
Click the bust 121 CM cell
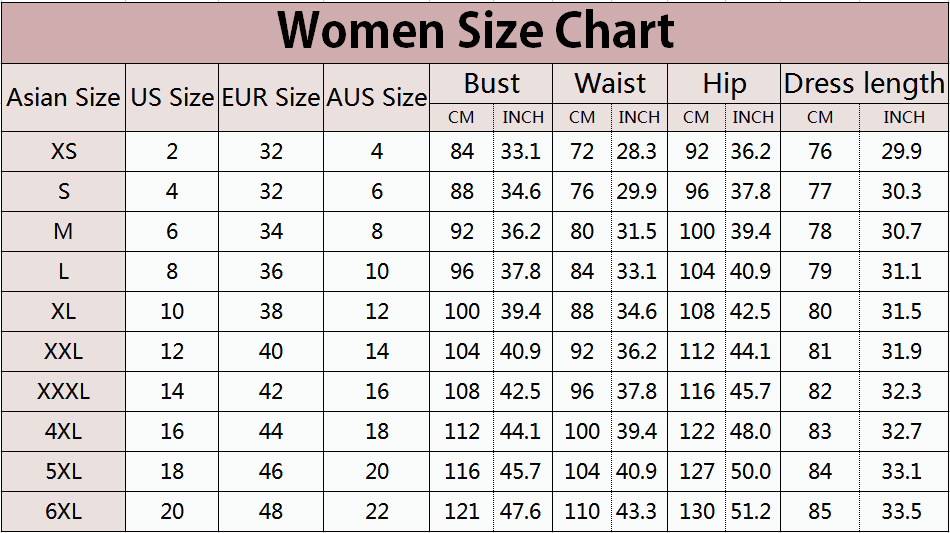click(461, 512)
